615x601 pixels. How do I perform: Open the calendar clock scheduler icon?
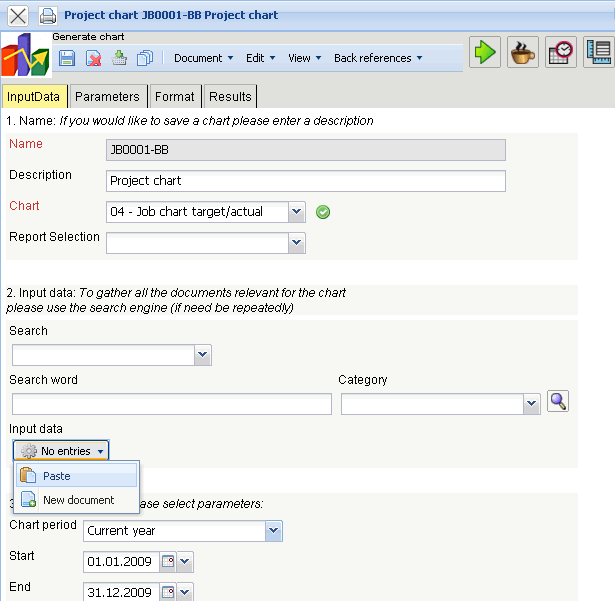(x=560, y=52)
